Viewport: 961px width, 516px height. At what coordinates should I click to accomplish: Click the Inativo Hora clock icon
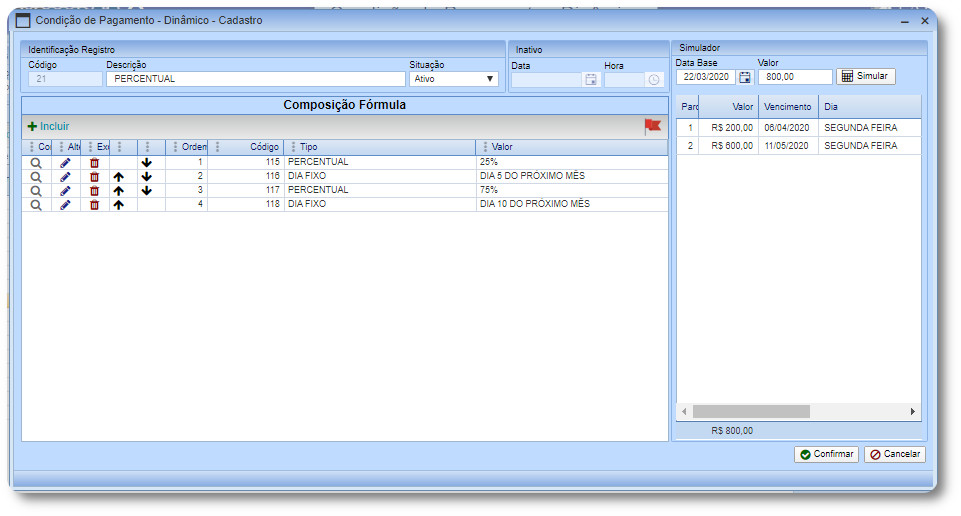[653, 80]
